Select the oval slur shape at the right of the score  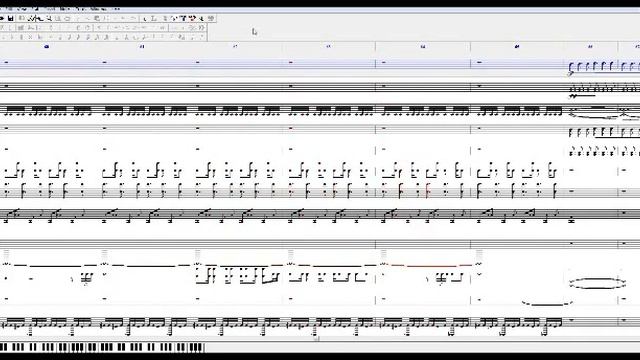point(597,283)
